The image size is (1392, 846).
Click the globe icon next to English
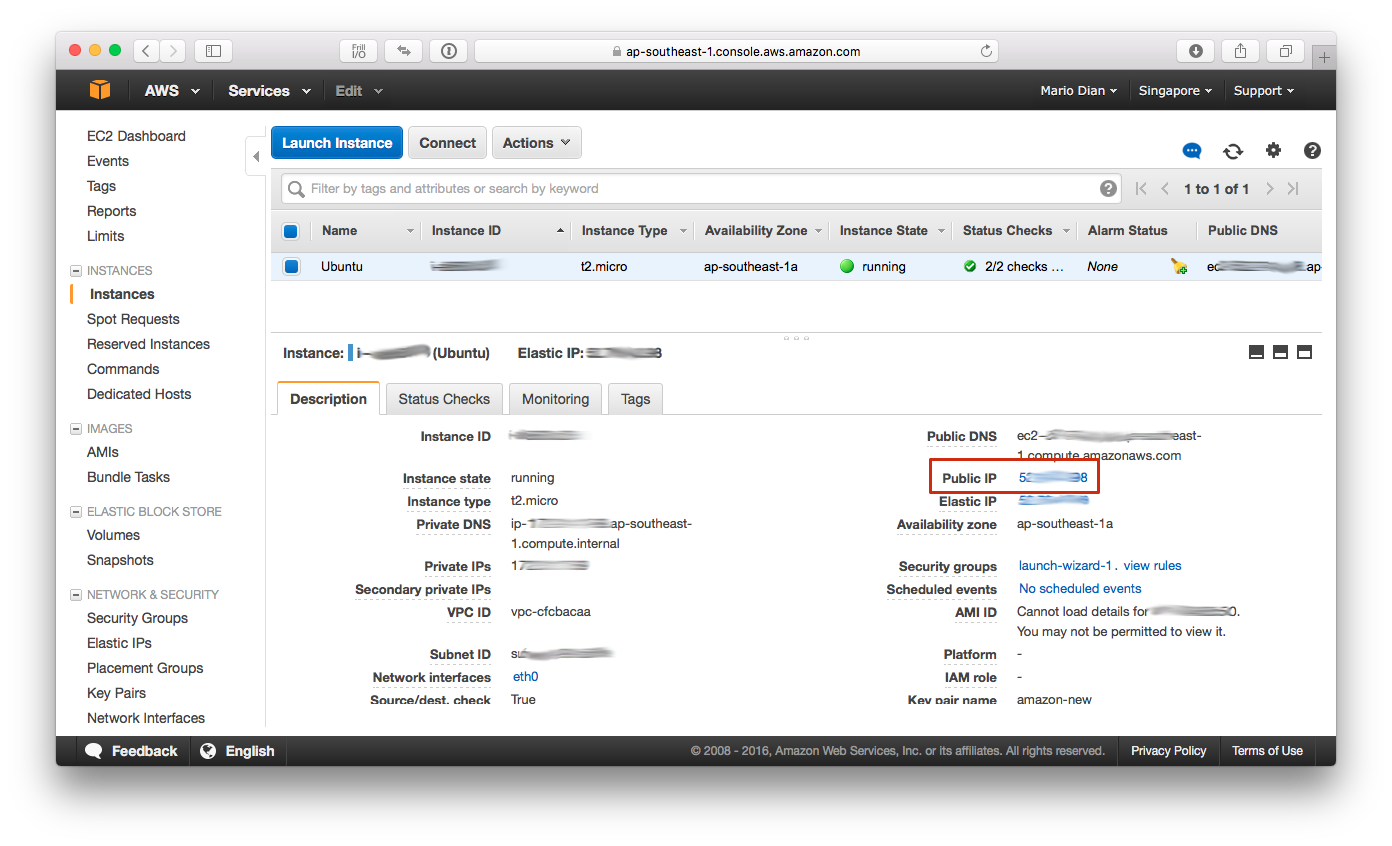point(208,751)
